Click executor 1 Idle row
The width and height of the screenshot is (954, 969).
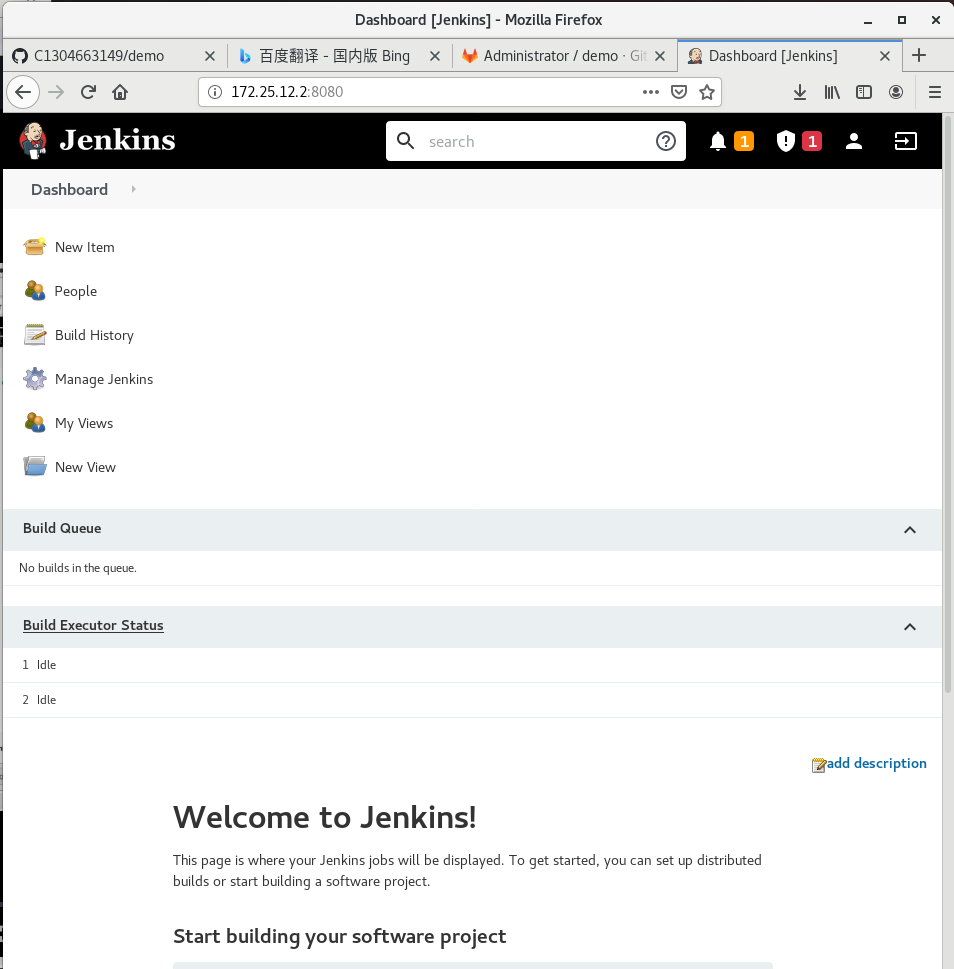point(472,665)
